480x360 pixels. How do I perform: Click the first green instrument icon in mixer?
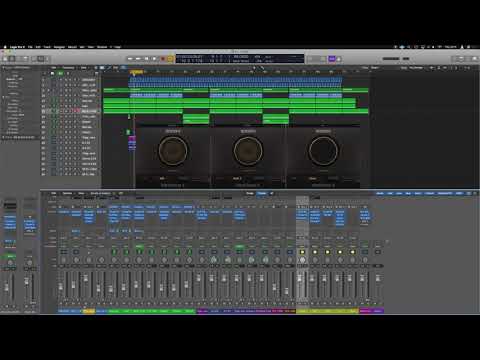pos(114,252)
